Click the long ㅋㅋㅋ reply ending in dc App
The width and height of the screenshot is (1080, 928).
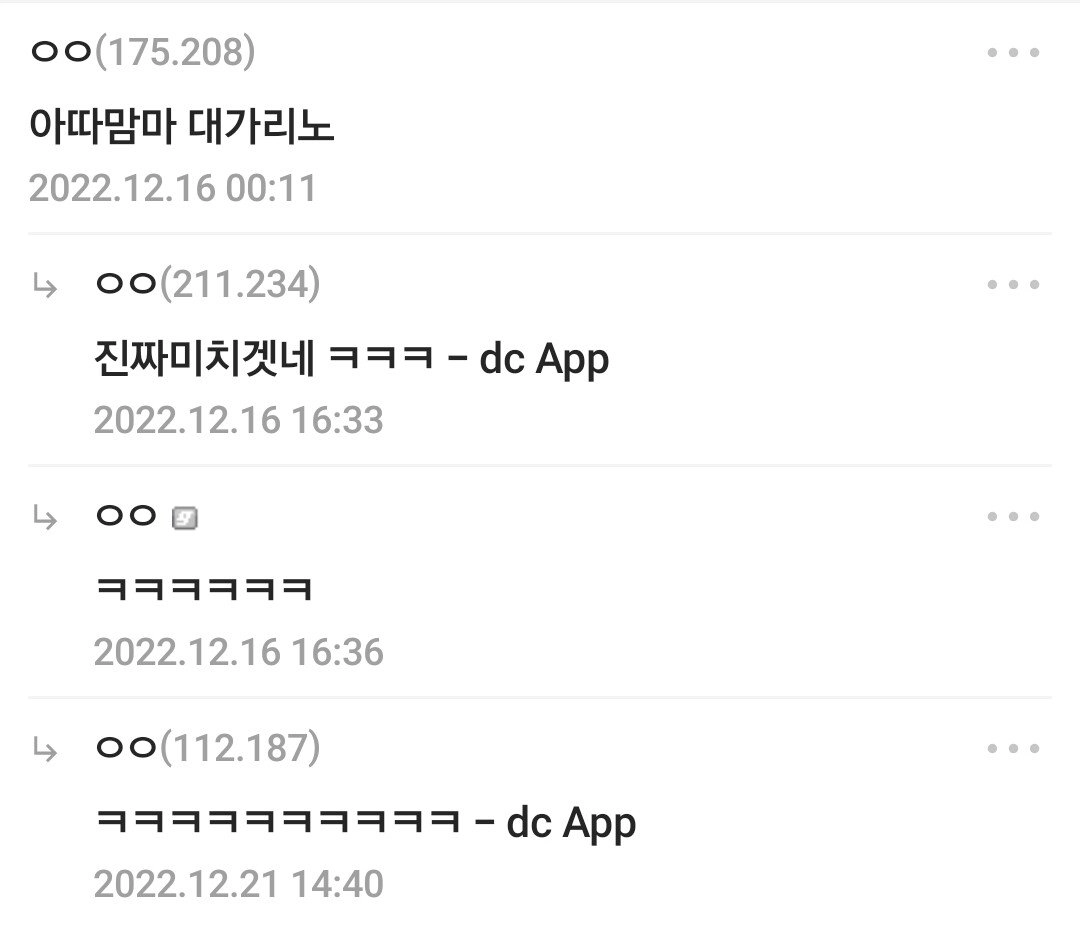click(365, 823)
